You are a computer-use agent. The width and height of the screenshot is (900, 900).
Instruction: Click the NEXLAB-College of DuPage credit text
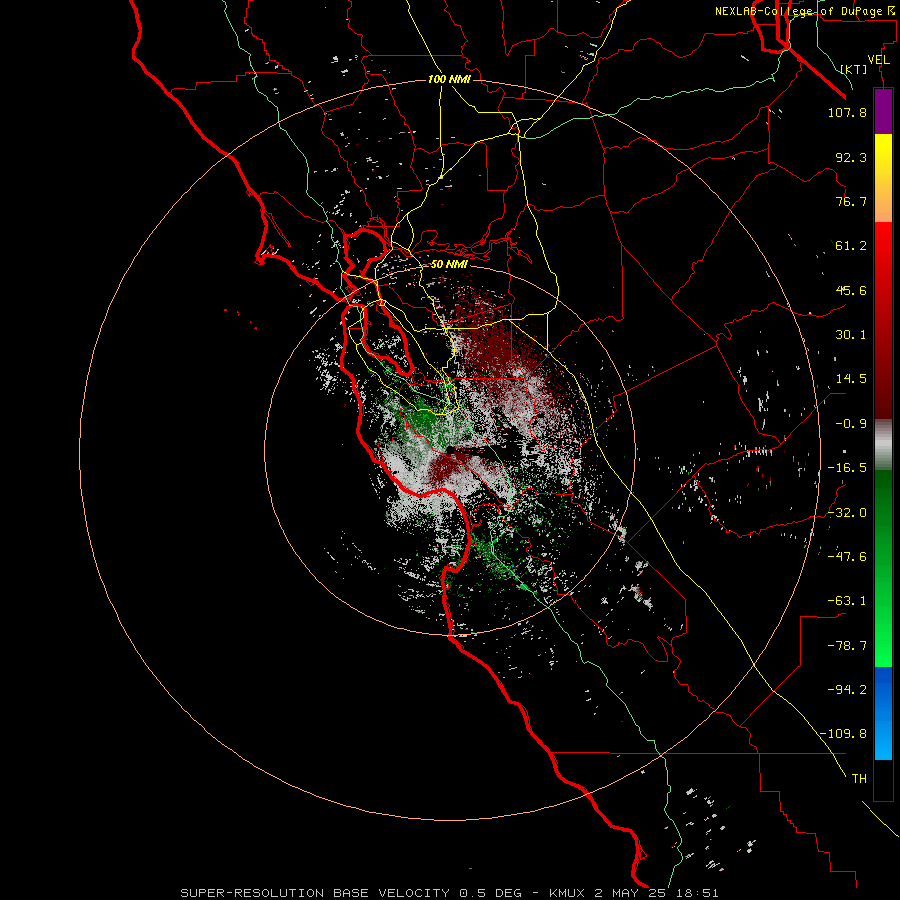tap(806, 11)
